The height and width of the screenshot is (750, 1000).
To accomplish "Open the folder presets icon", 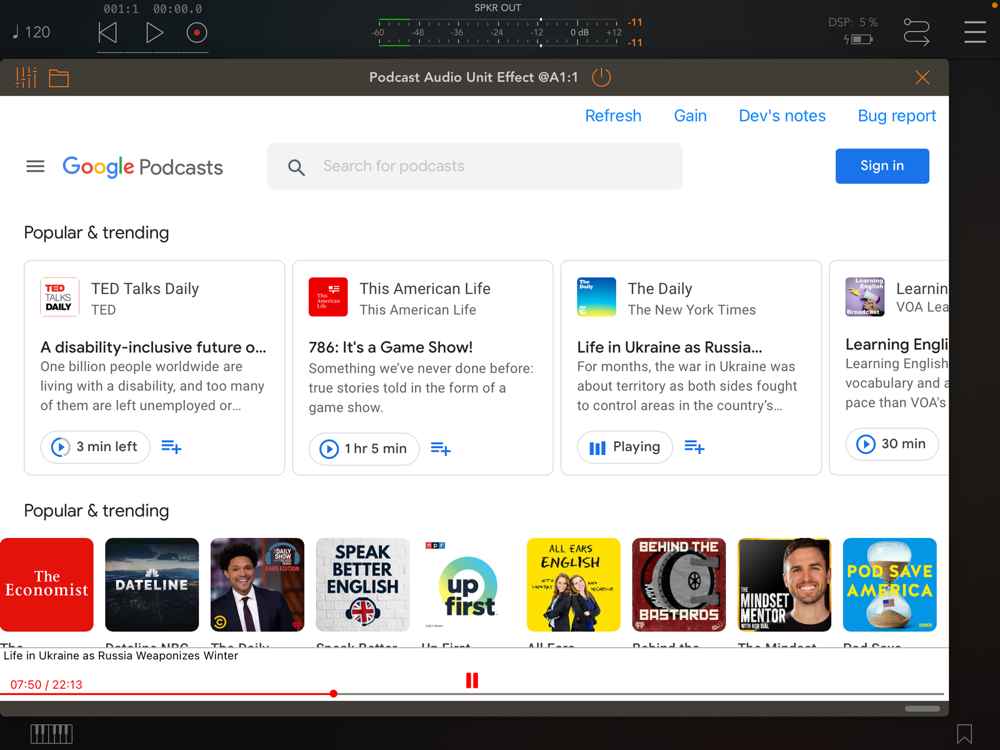I will 59,78.
